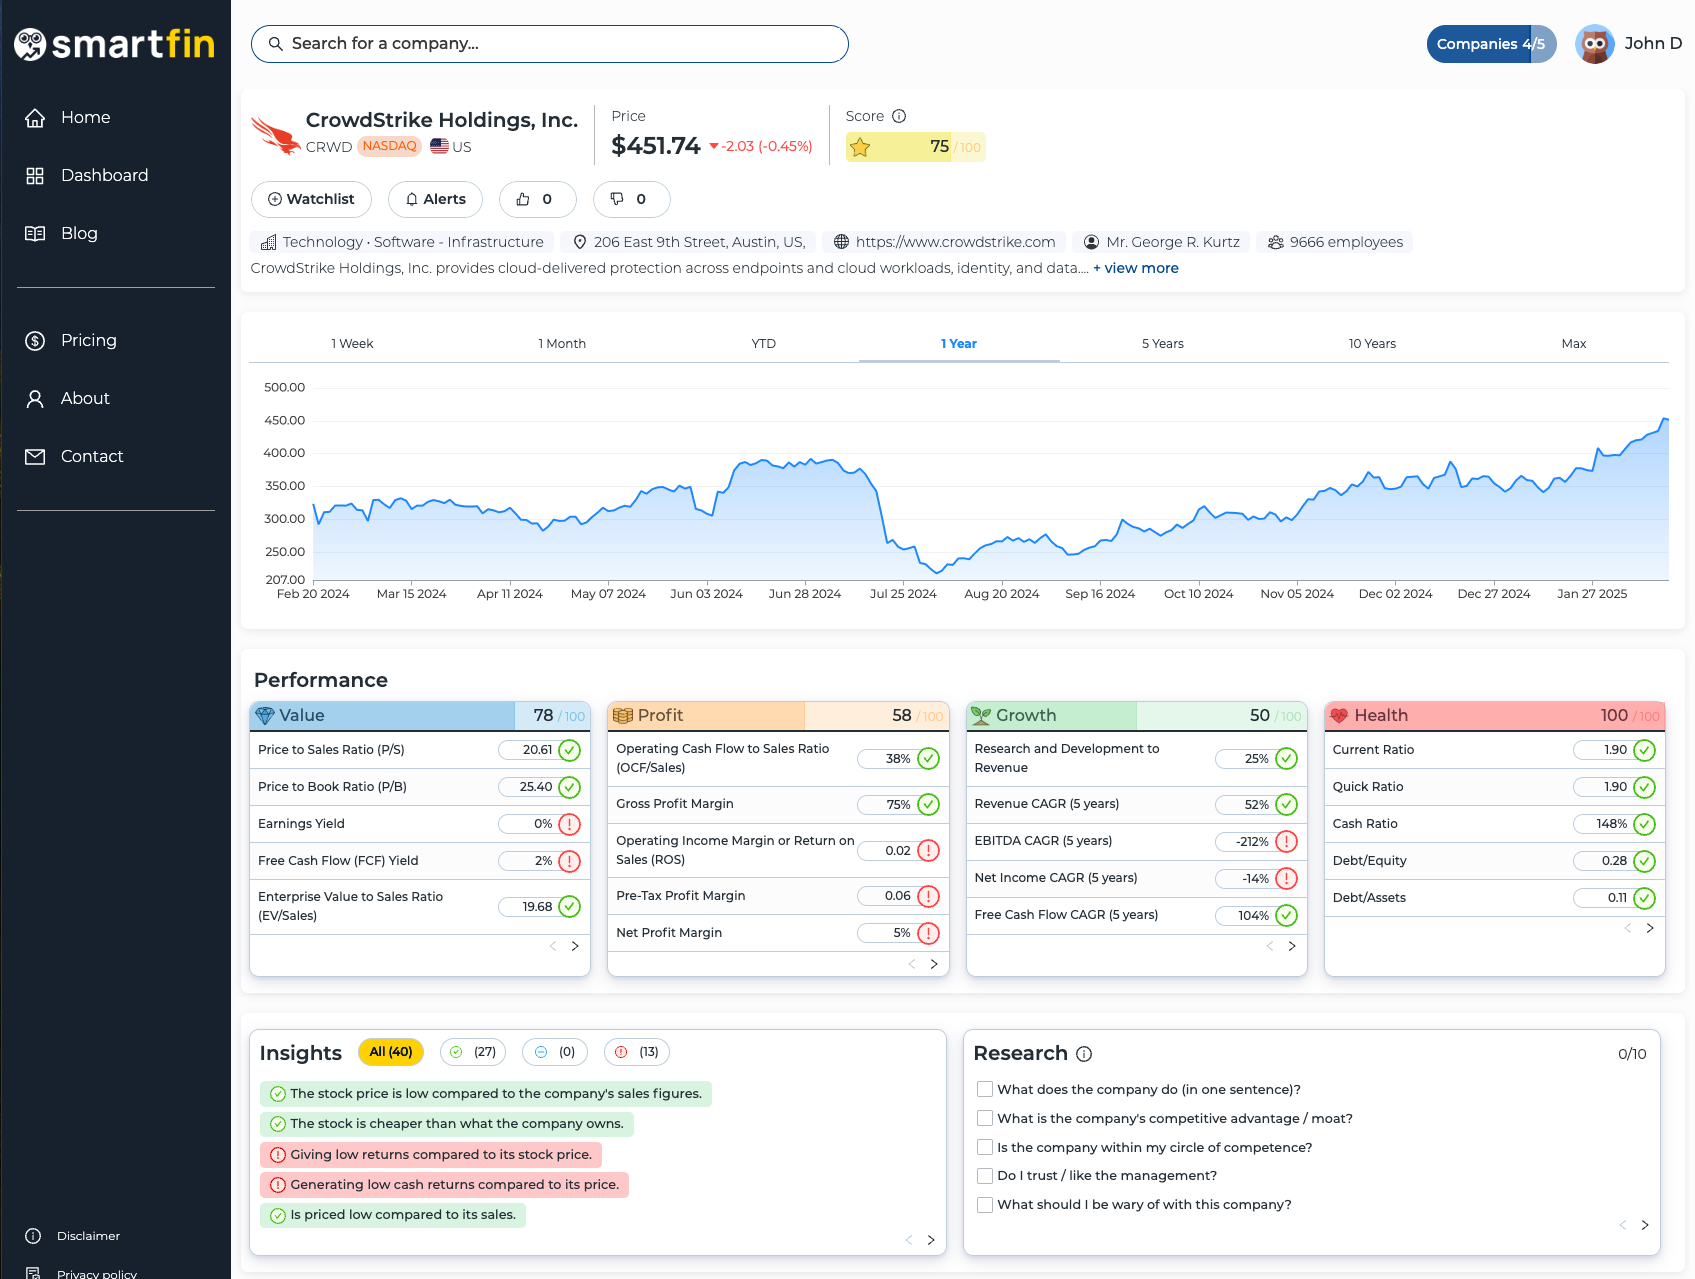Click the smartfin logo
The width and height of the screenshot is (1695, 1279).
pyautogui.click(x=115, y=44)
